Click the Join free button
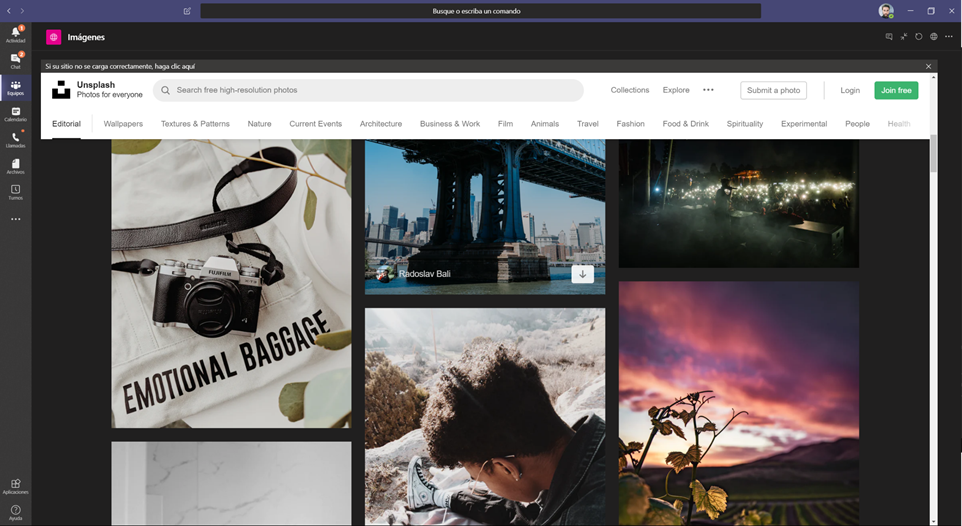The width and height of the screenshot is (962, 526). coord(895,90)
